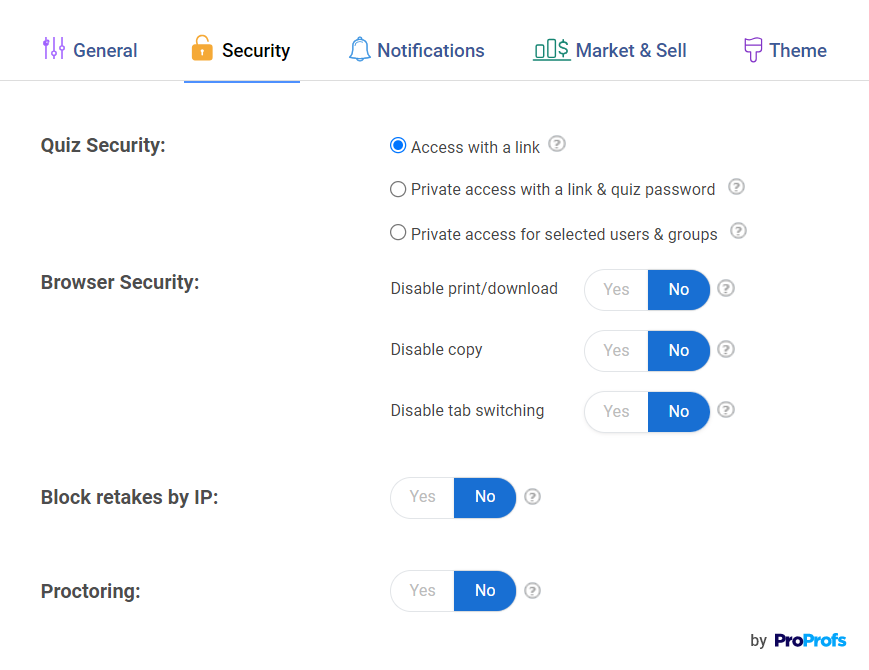This screenshot has height=670, width=869.
Task: Select Access with a link radio option
Action: coord(398,146)
